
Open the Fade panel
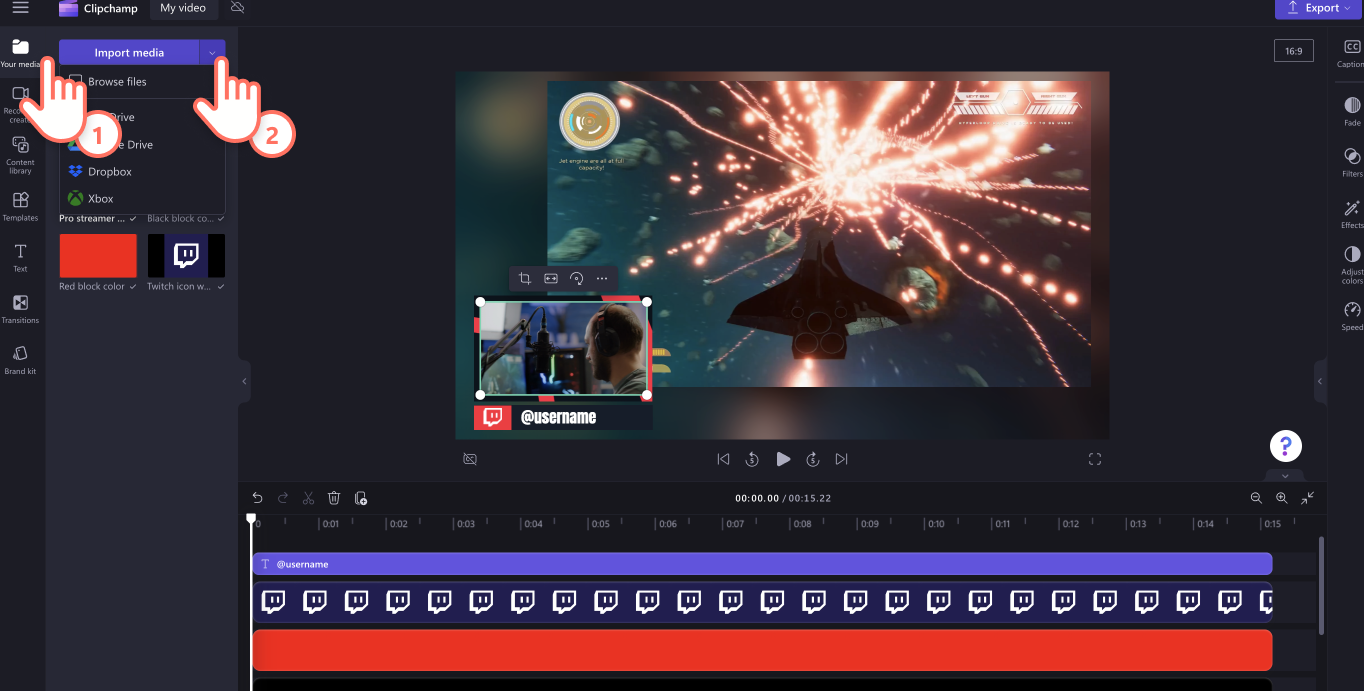click(1352, 110)
